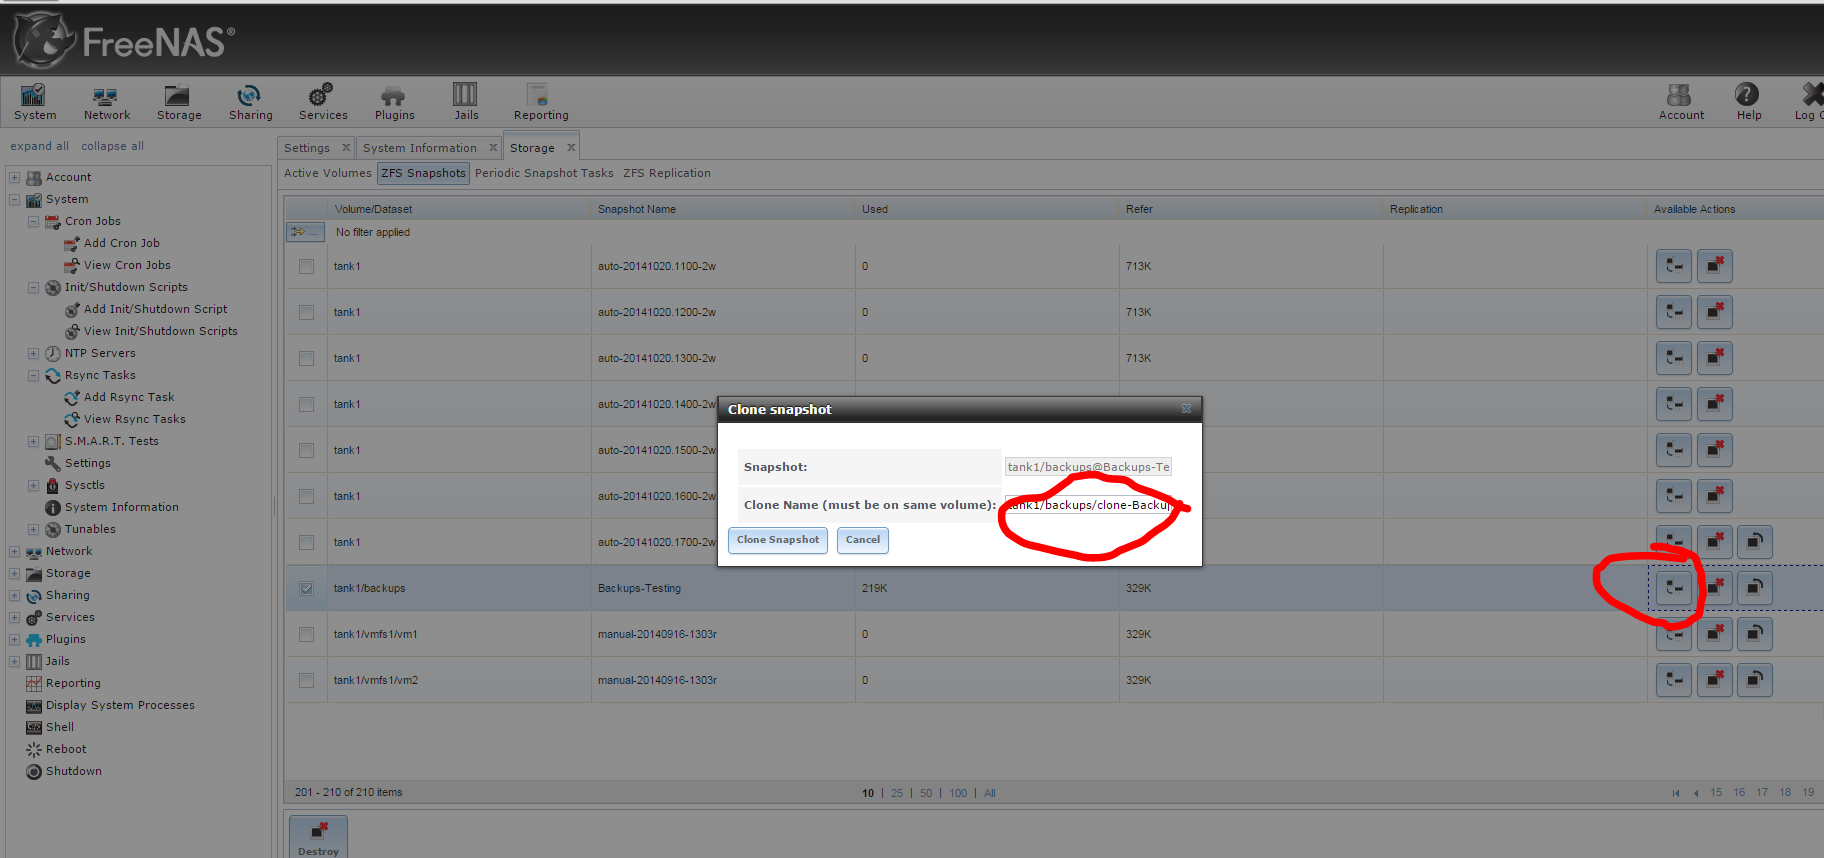Expand the S.M.A.R.T. Tests node
Viewport: 1824px width, 858px height.
pos(33,442)
